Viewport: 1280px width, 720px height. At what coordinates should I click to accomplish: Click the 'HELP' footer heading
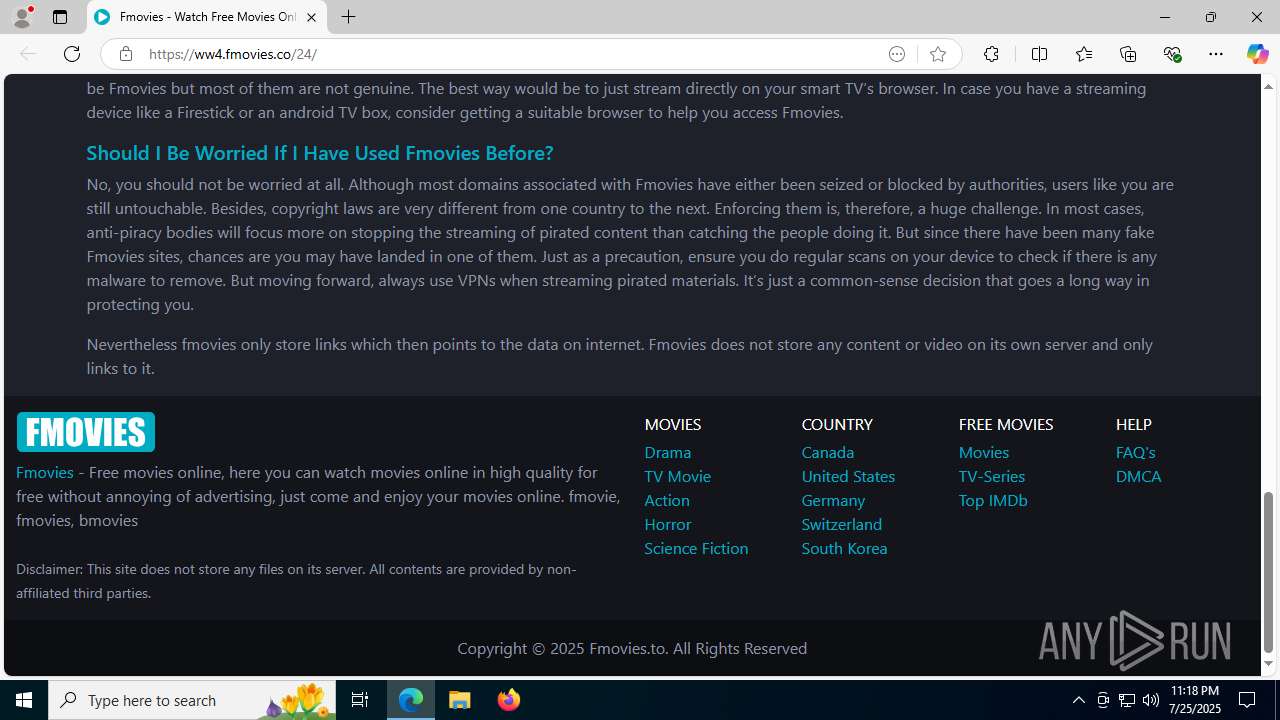point(1134,424)
